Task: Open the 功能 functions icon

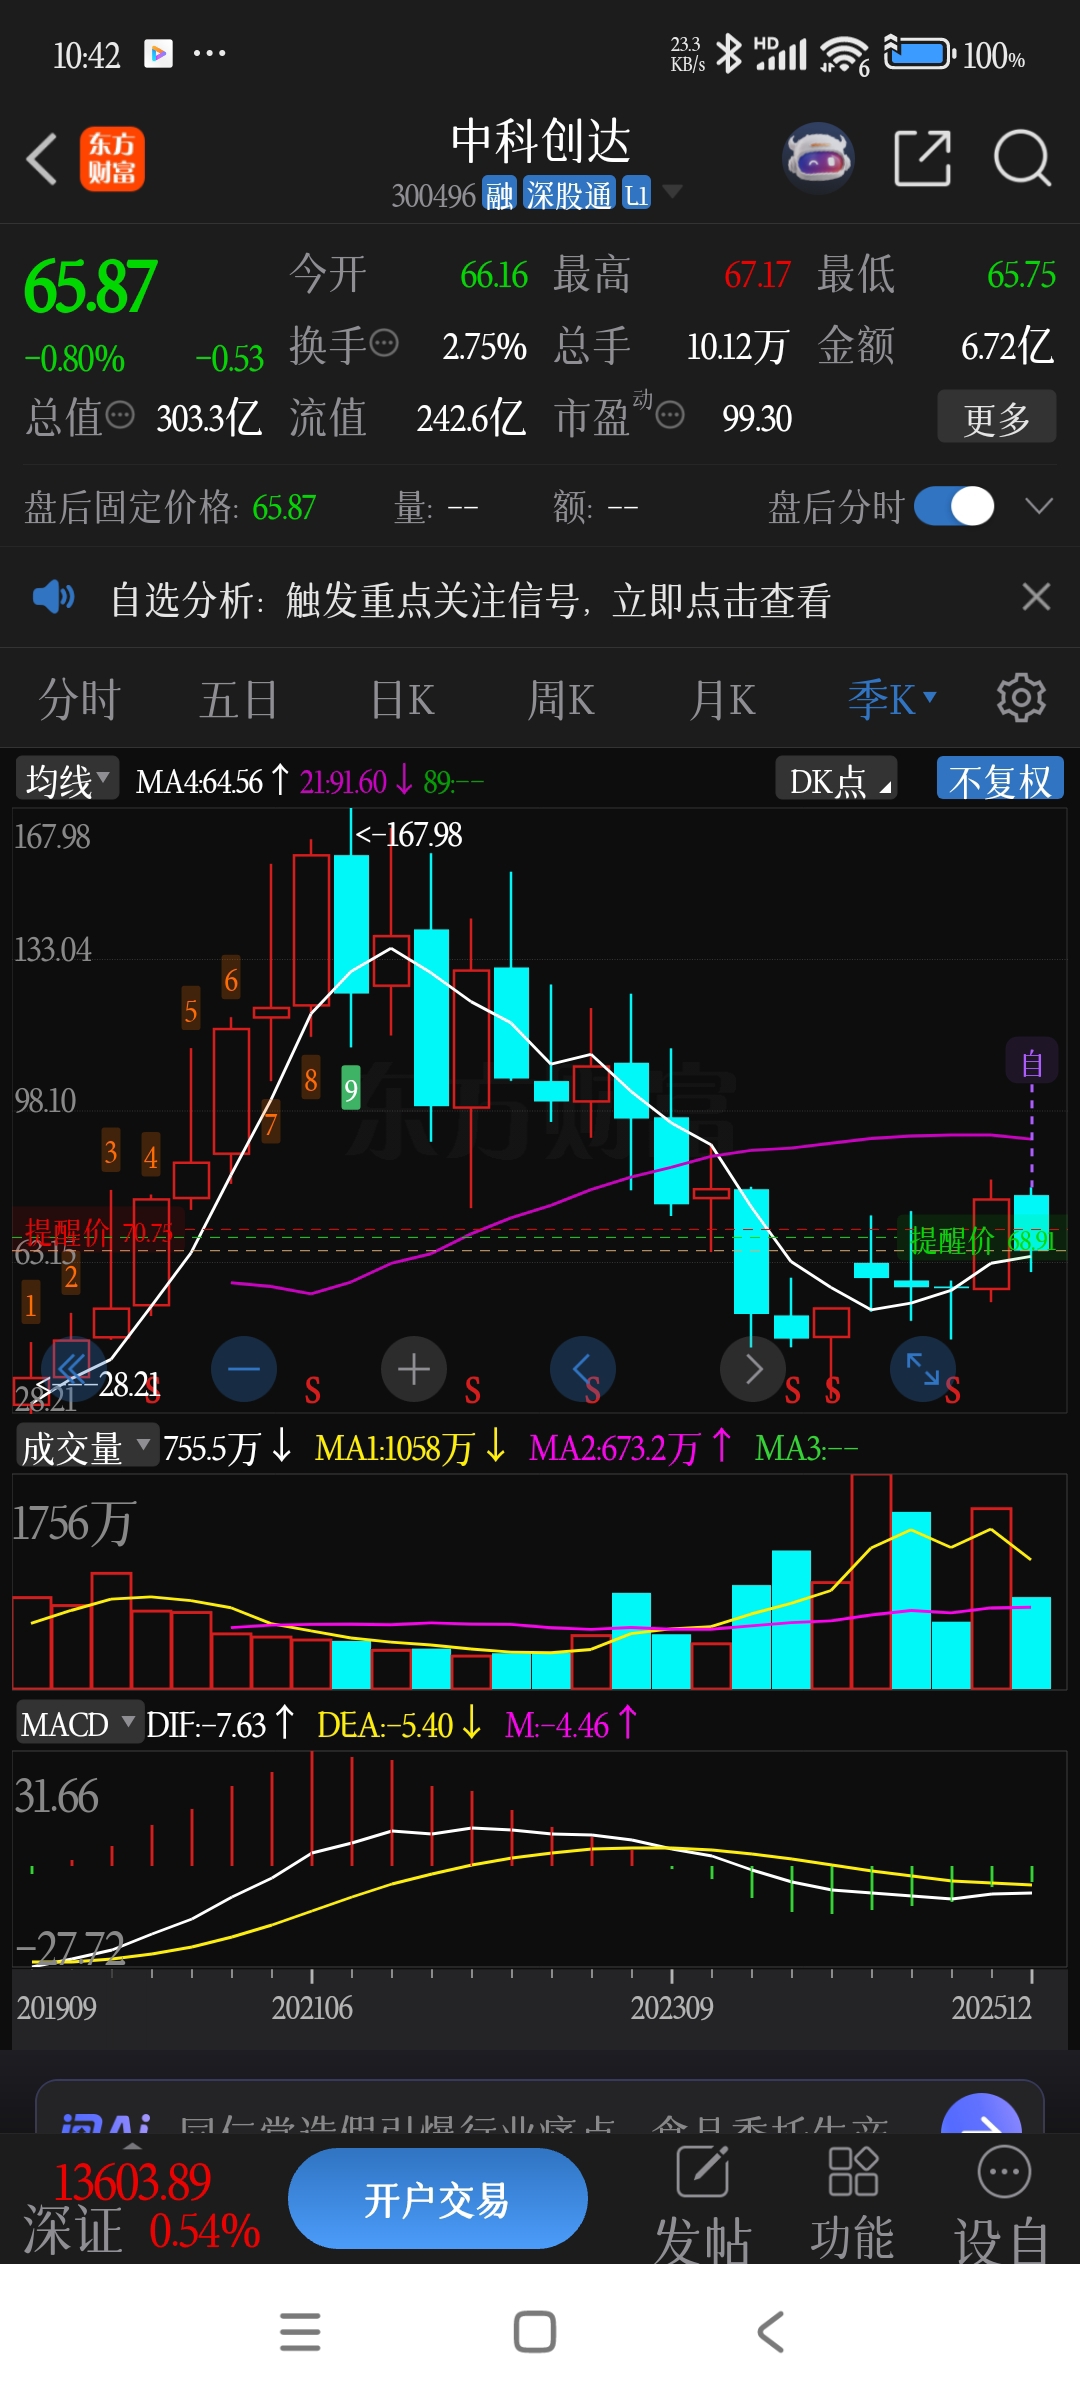Action: pos(853,2205)
